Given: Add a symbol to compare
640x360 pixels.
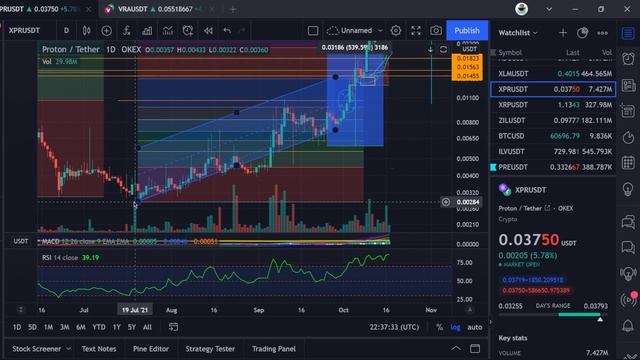Looking at the screenshot, I should pyautogui.click(x=107, y=31).
